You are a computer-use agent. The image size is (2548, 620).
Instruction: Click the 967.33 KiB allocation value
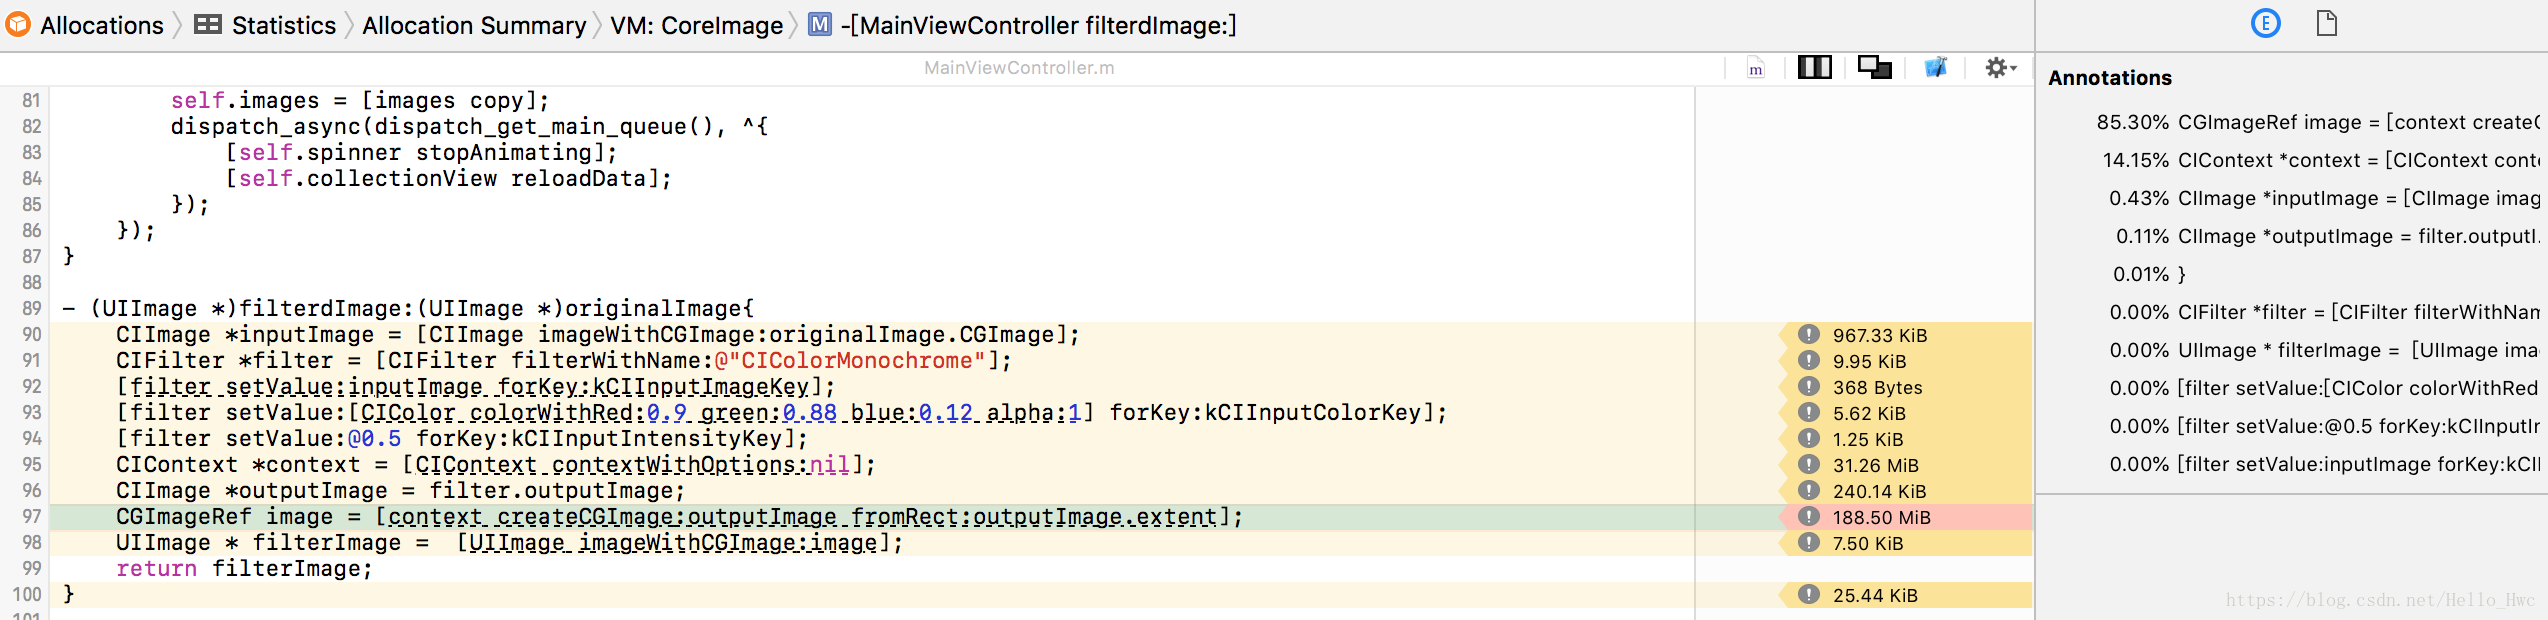click(x=1880, y=335)
